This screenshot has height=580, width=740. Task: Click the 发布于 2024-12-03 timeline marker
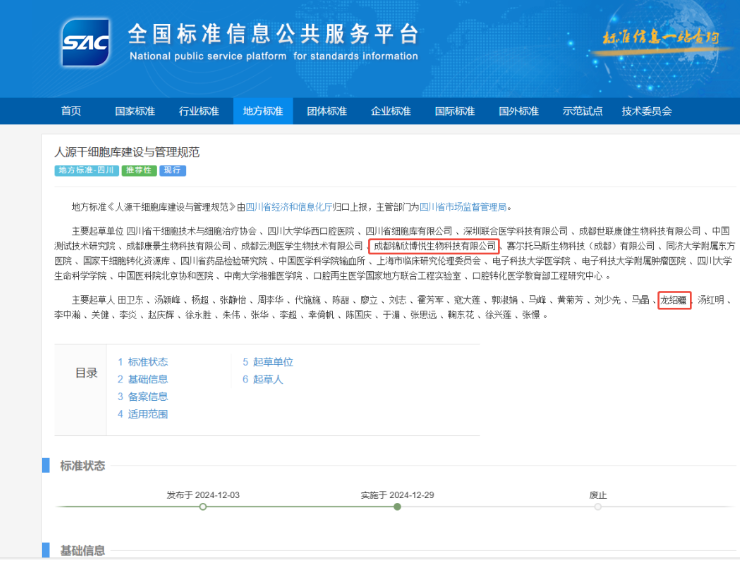[203, 507]
